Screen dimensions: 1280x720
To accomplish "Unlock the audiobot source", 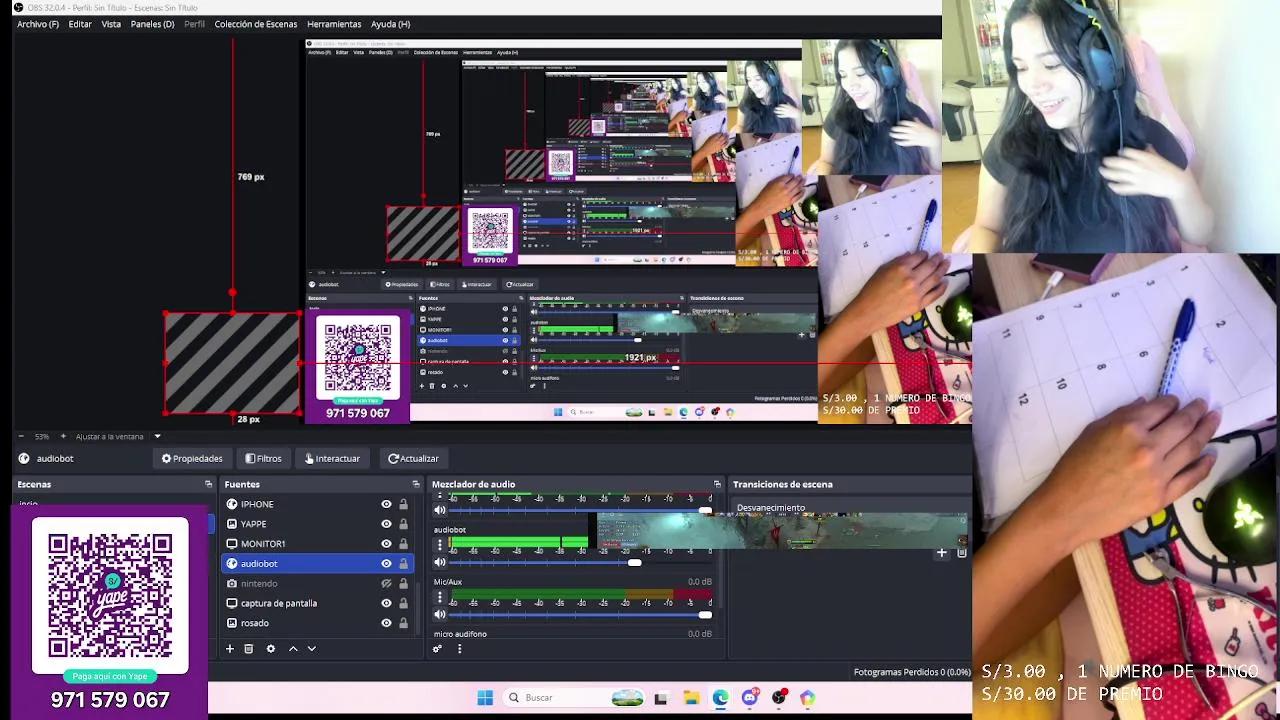I will [403, 564].
